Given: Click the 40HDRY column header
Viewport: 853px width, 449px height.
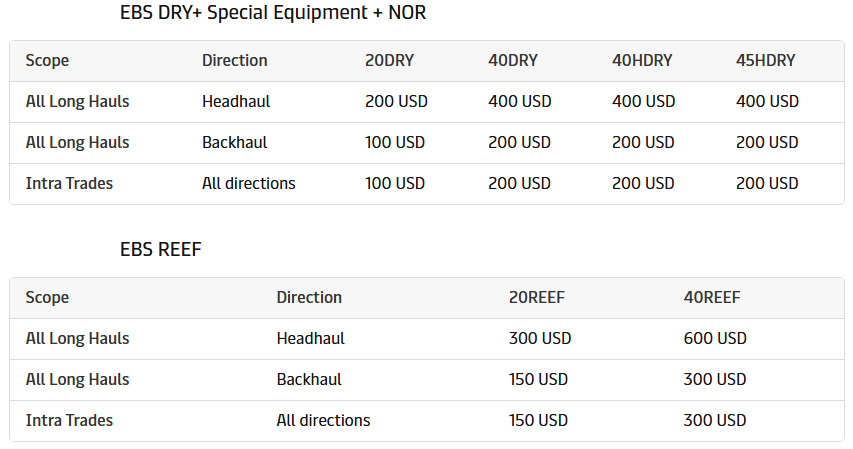Looking at the screenshot, I should [641, 61].
